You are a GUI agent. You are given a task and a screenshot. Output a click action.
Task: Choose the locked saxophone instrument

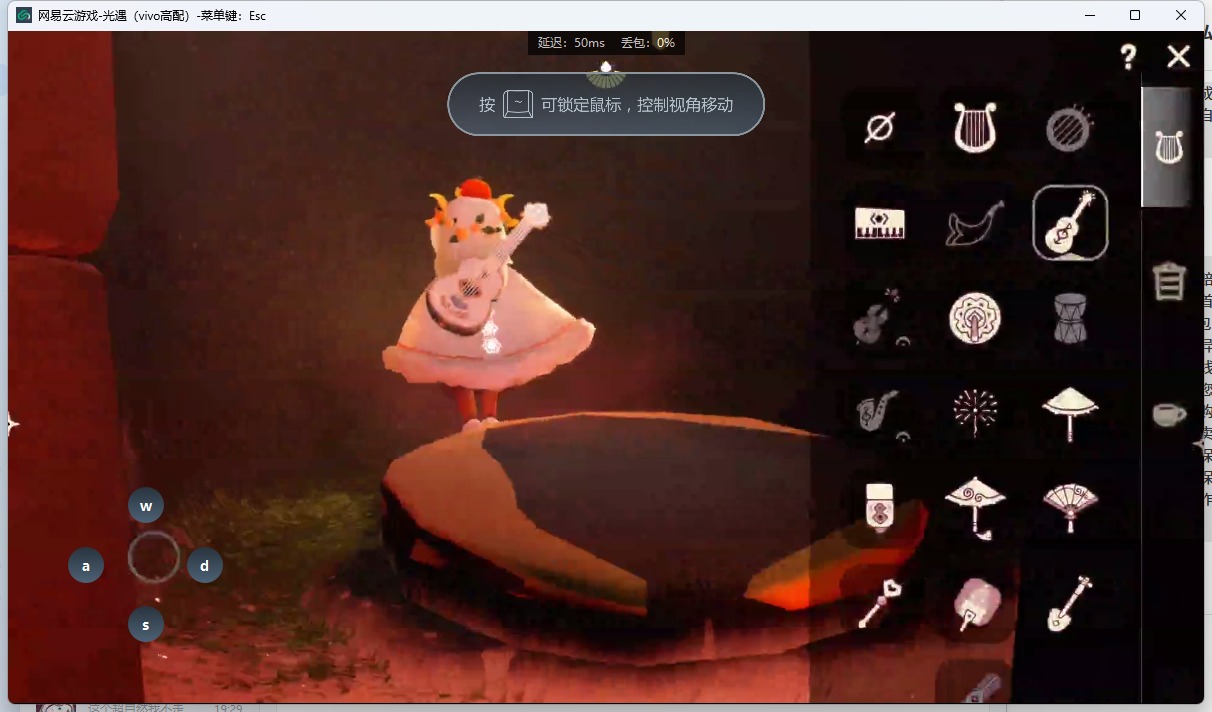coord(880,413)
